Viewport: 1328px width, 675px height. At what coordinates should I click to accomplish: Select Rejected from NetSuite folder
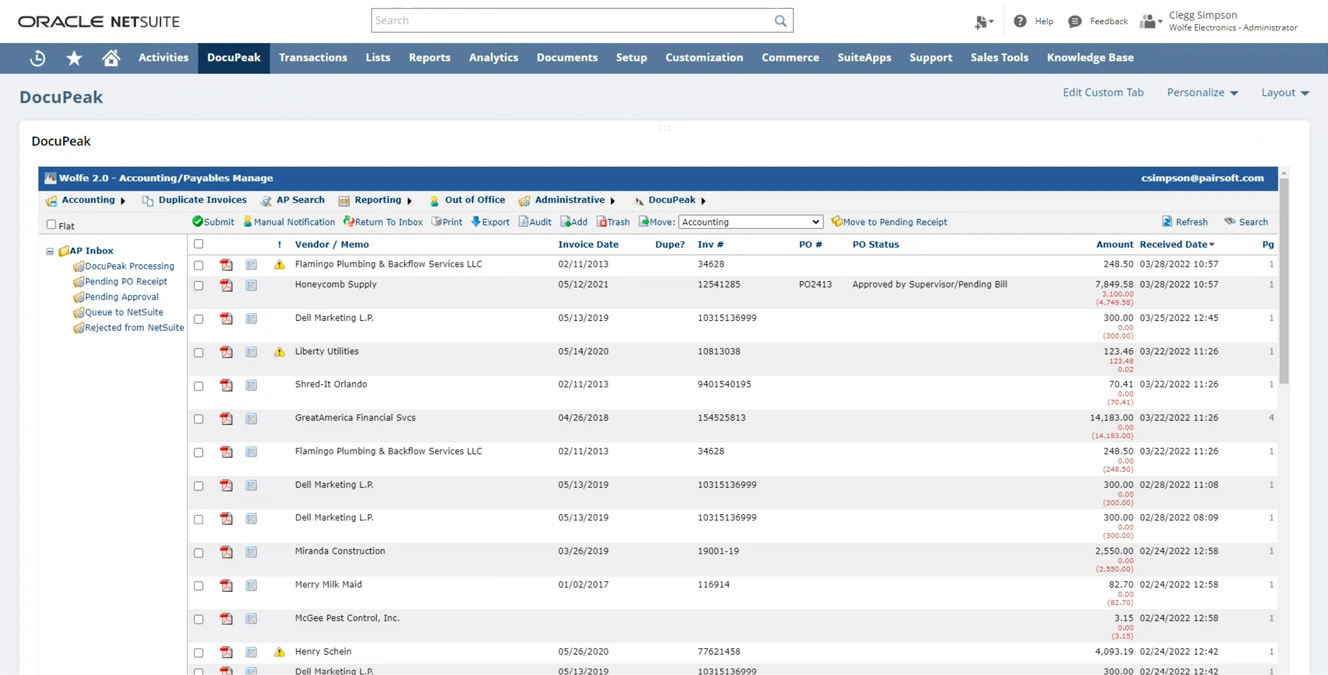tap(128, 328)
